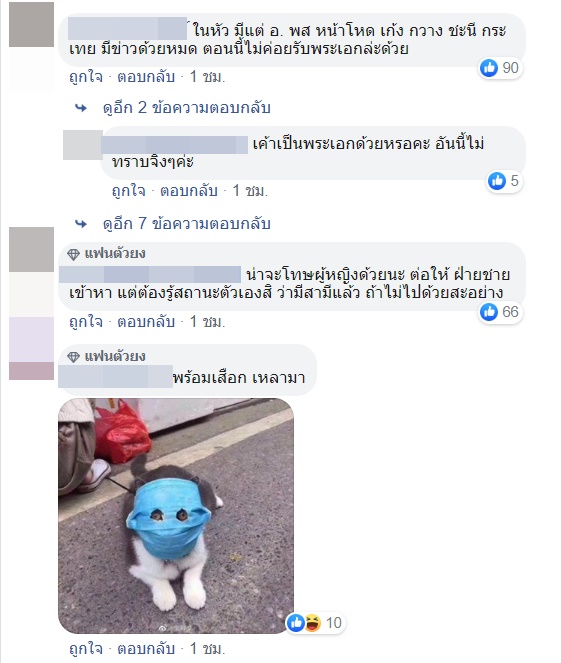This screenshot has height=663, width=561.
Task: Reply to the top comment with ตอบกลับ
Action: tap(146, 77)
